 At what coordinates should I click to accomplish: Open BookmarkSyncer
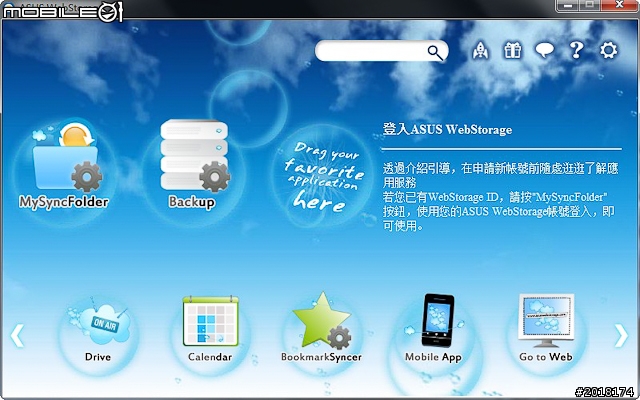[x=322, y=327]
